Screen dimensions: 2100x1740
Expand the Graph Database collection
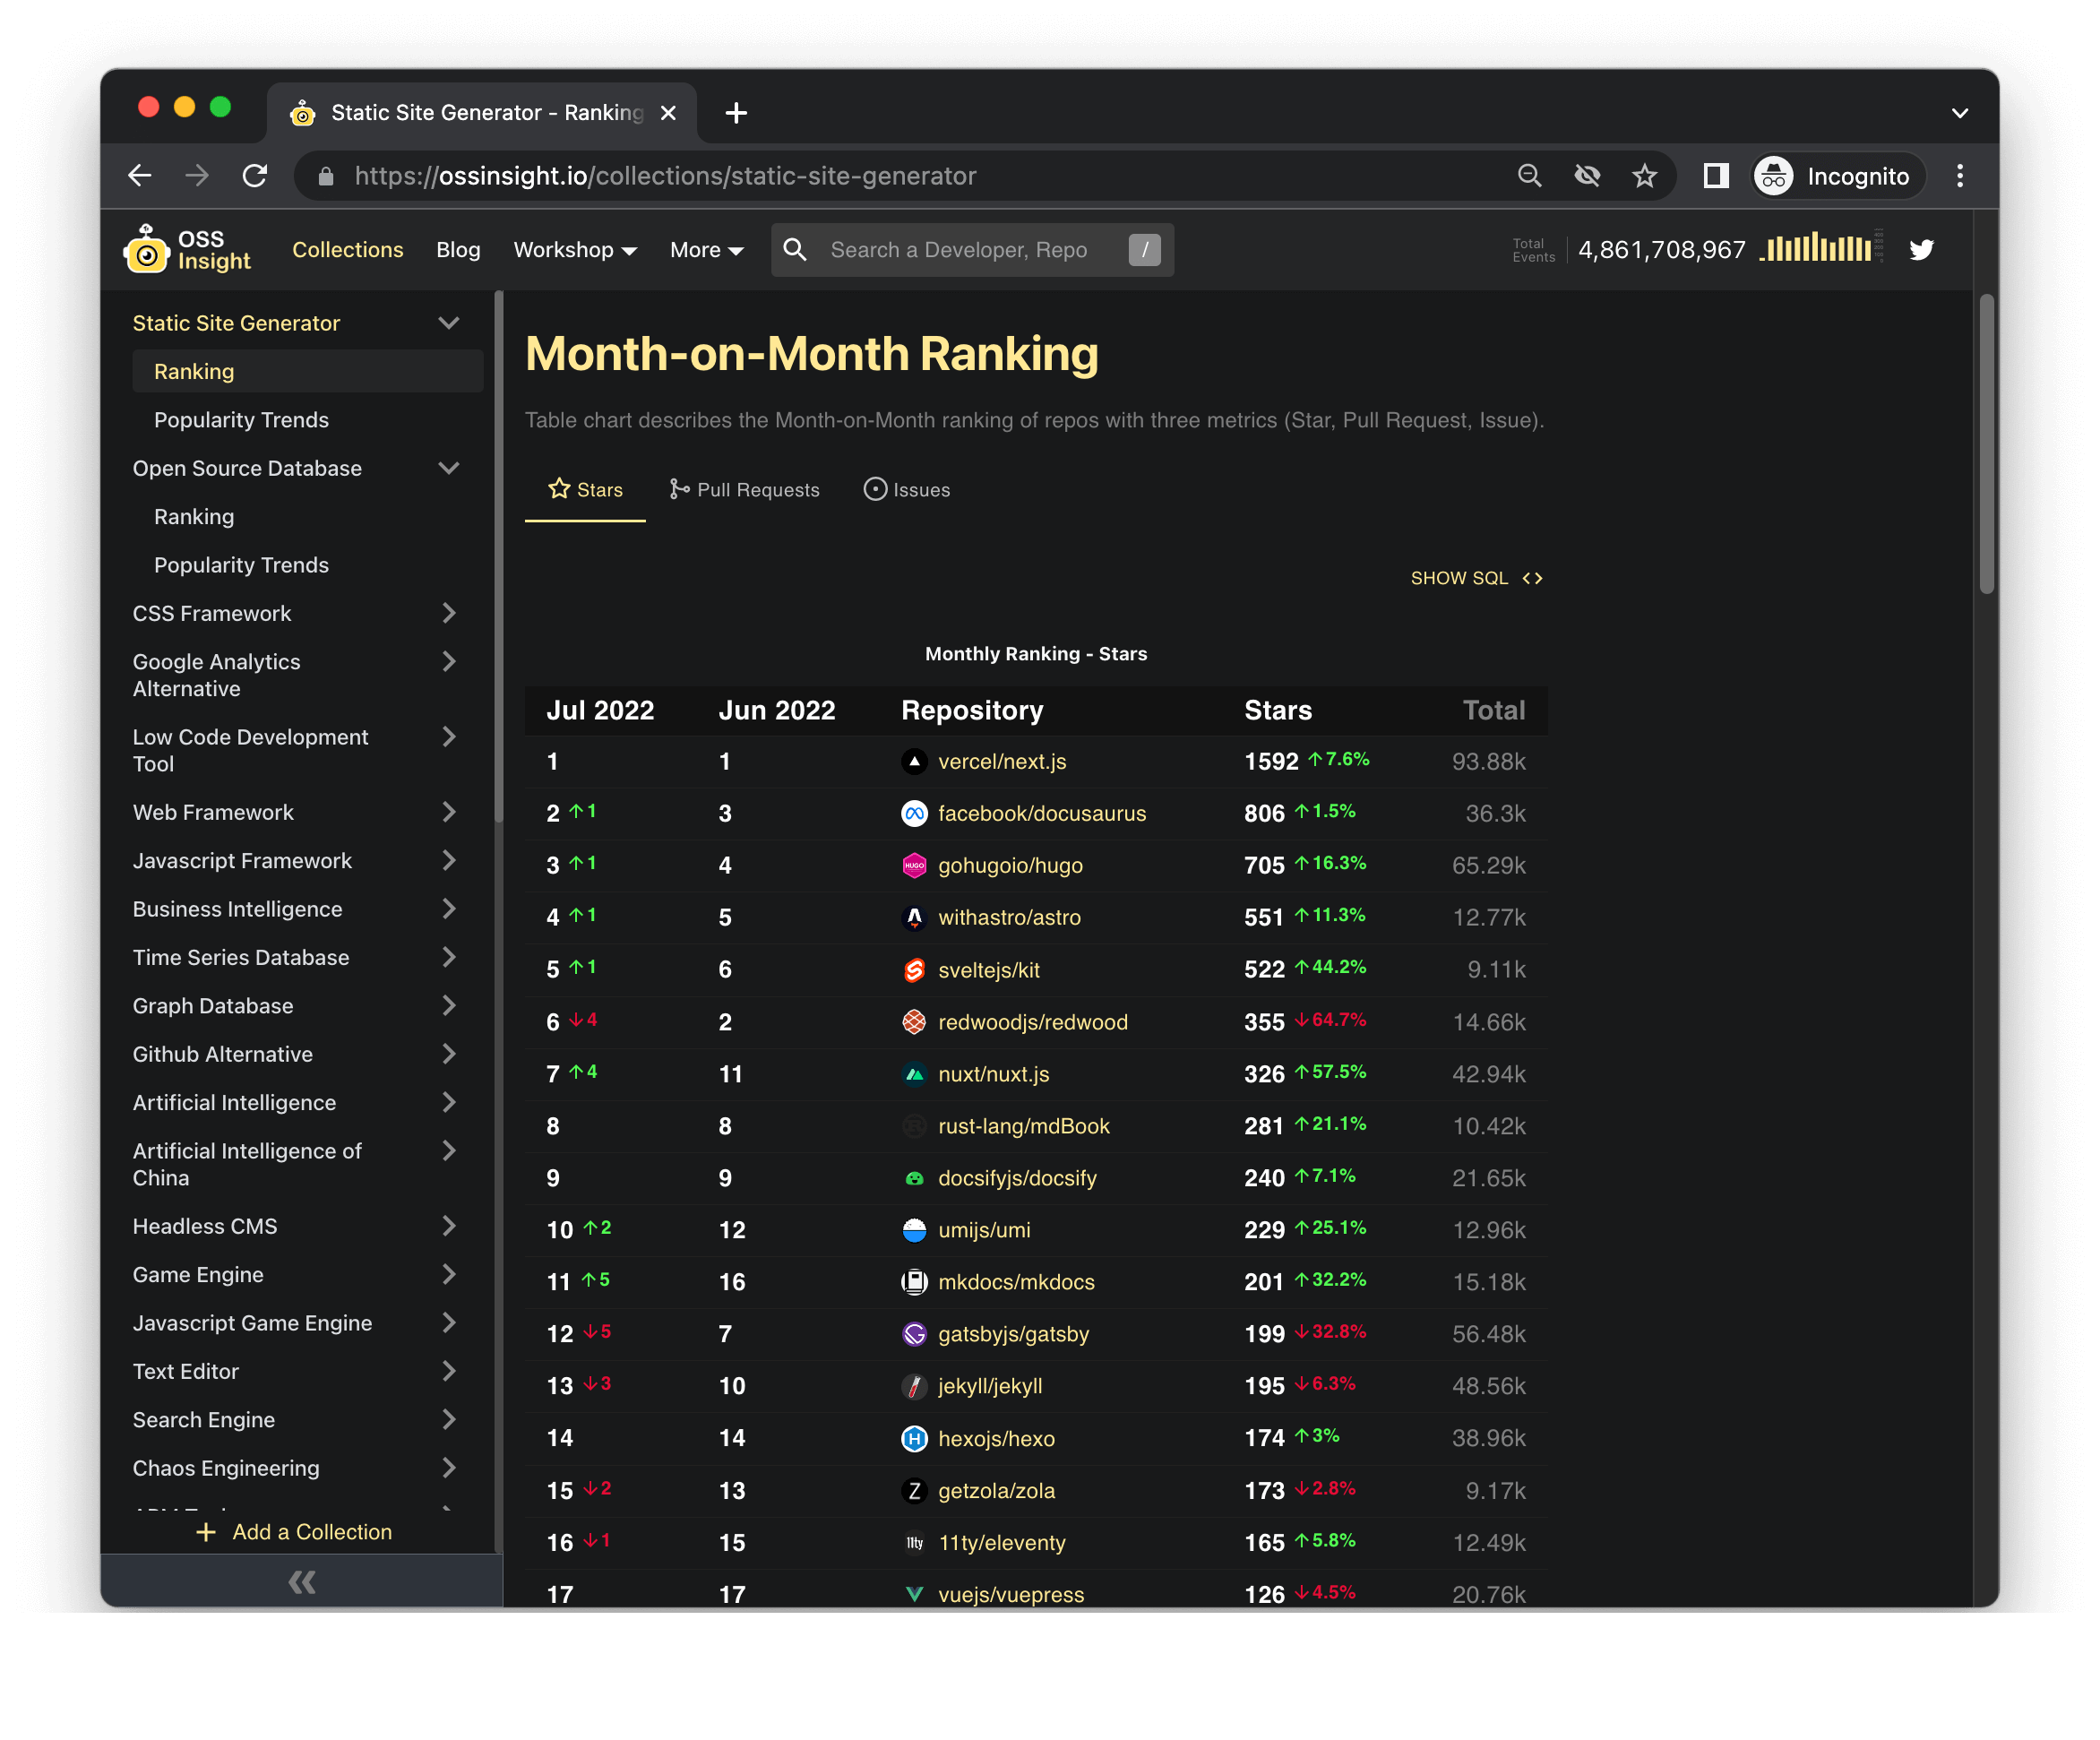[449, 1005]
